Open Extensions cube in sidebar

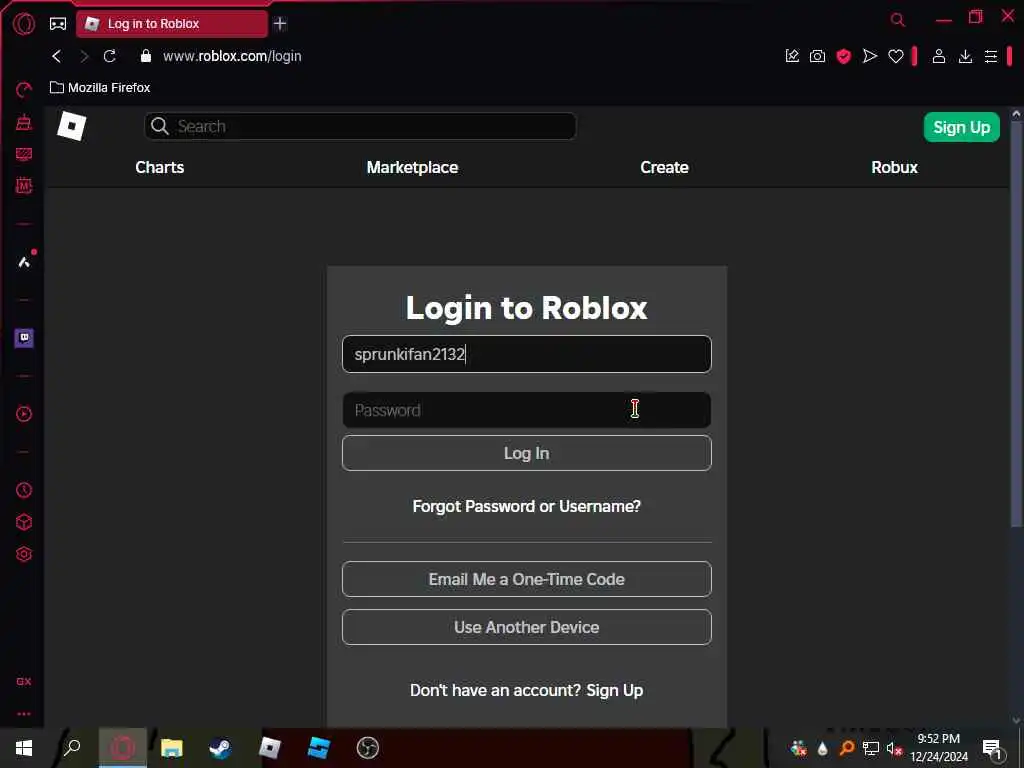tap(24, 522)
